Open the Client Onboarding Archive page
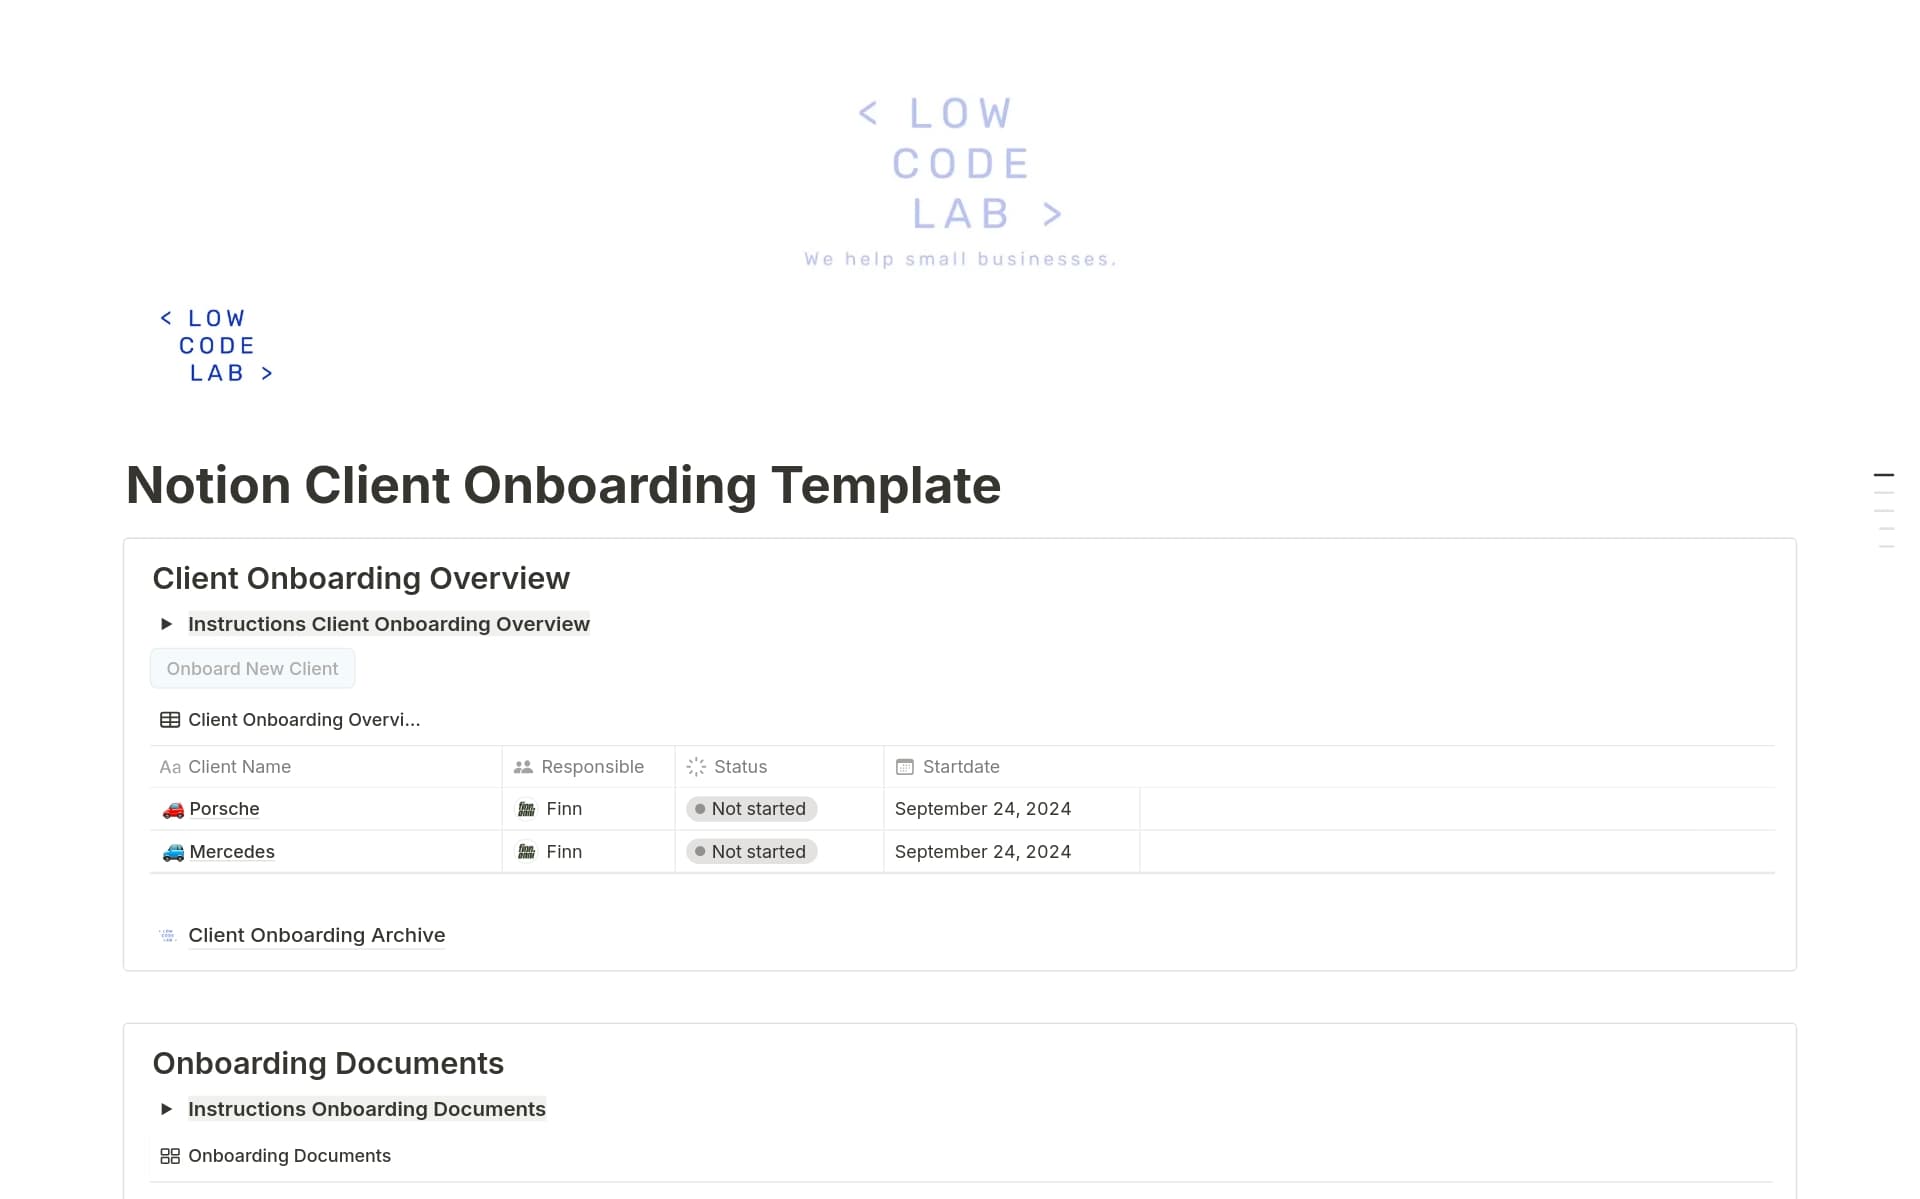This screenshot has width=1920, height=1199. pyautogui.click(x=316, y=934)
